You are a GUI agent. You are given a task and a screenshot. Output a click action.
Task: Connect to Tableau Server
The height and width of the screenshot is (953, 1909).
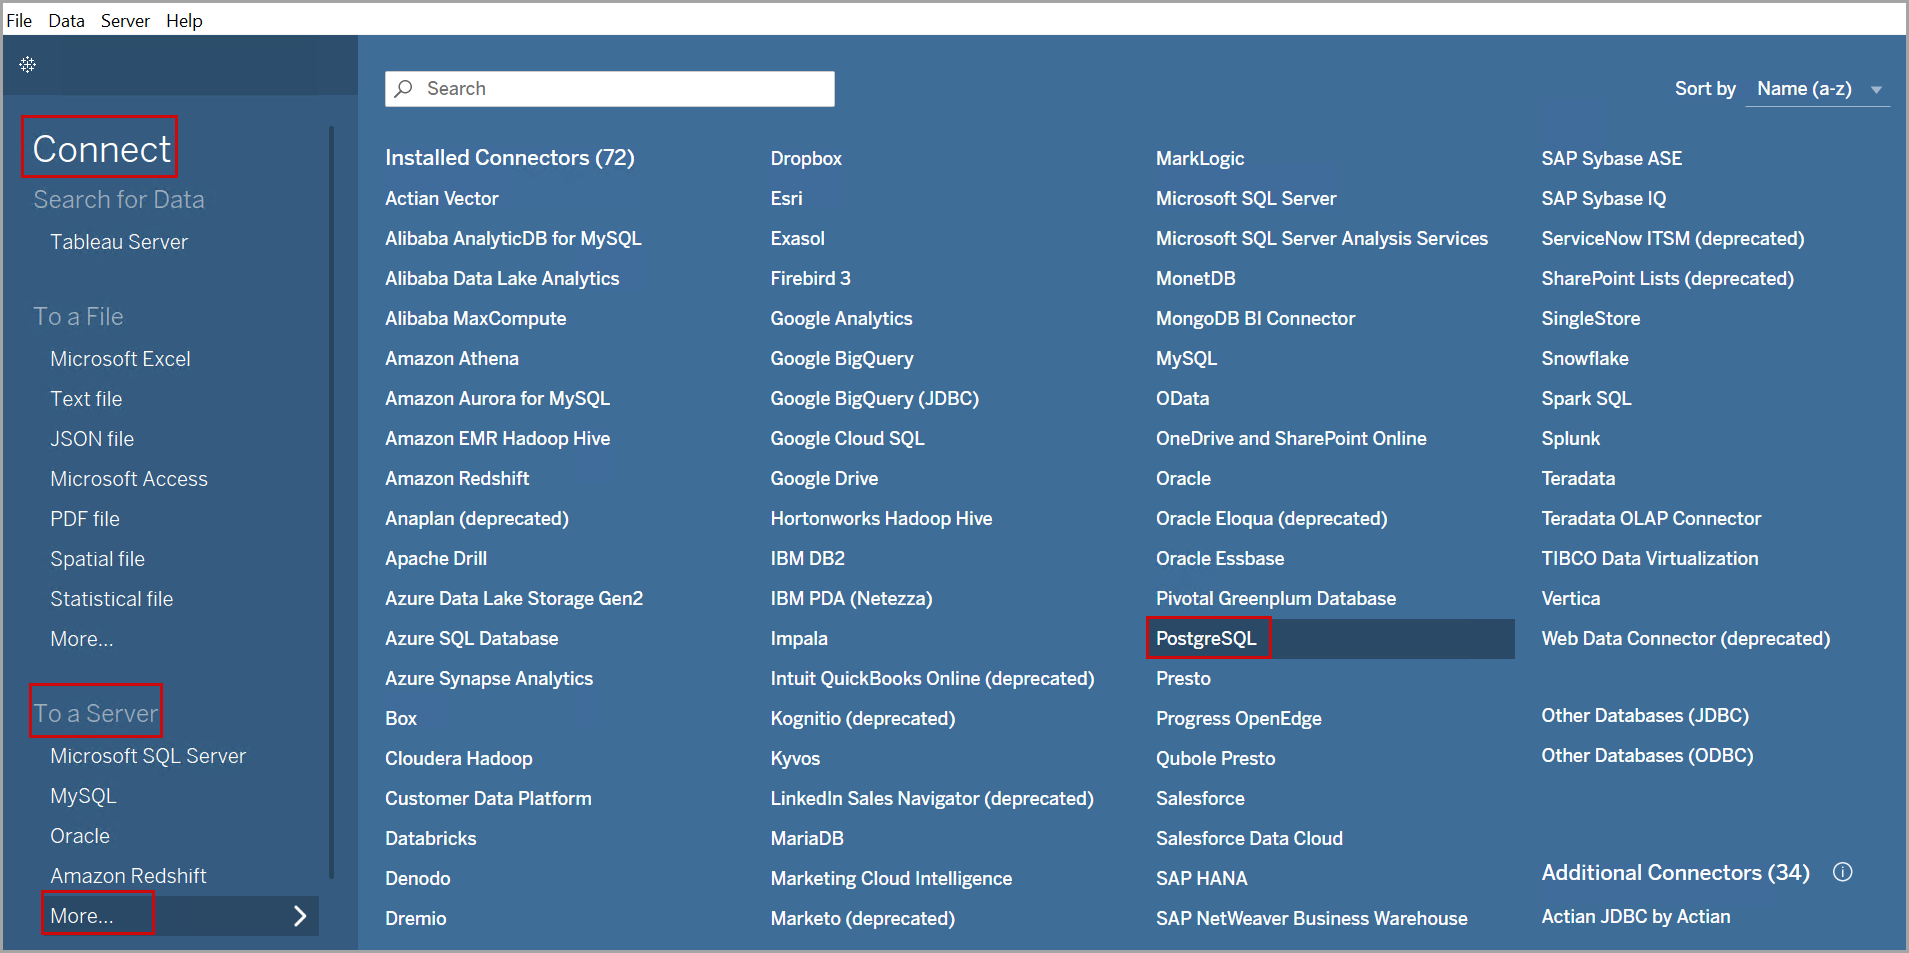(119, 242)
